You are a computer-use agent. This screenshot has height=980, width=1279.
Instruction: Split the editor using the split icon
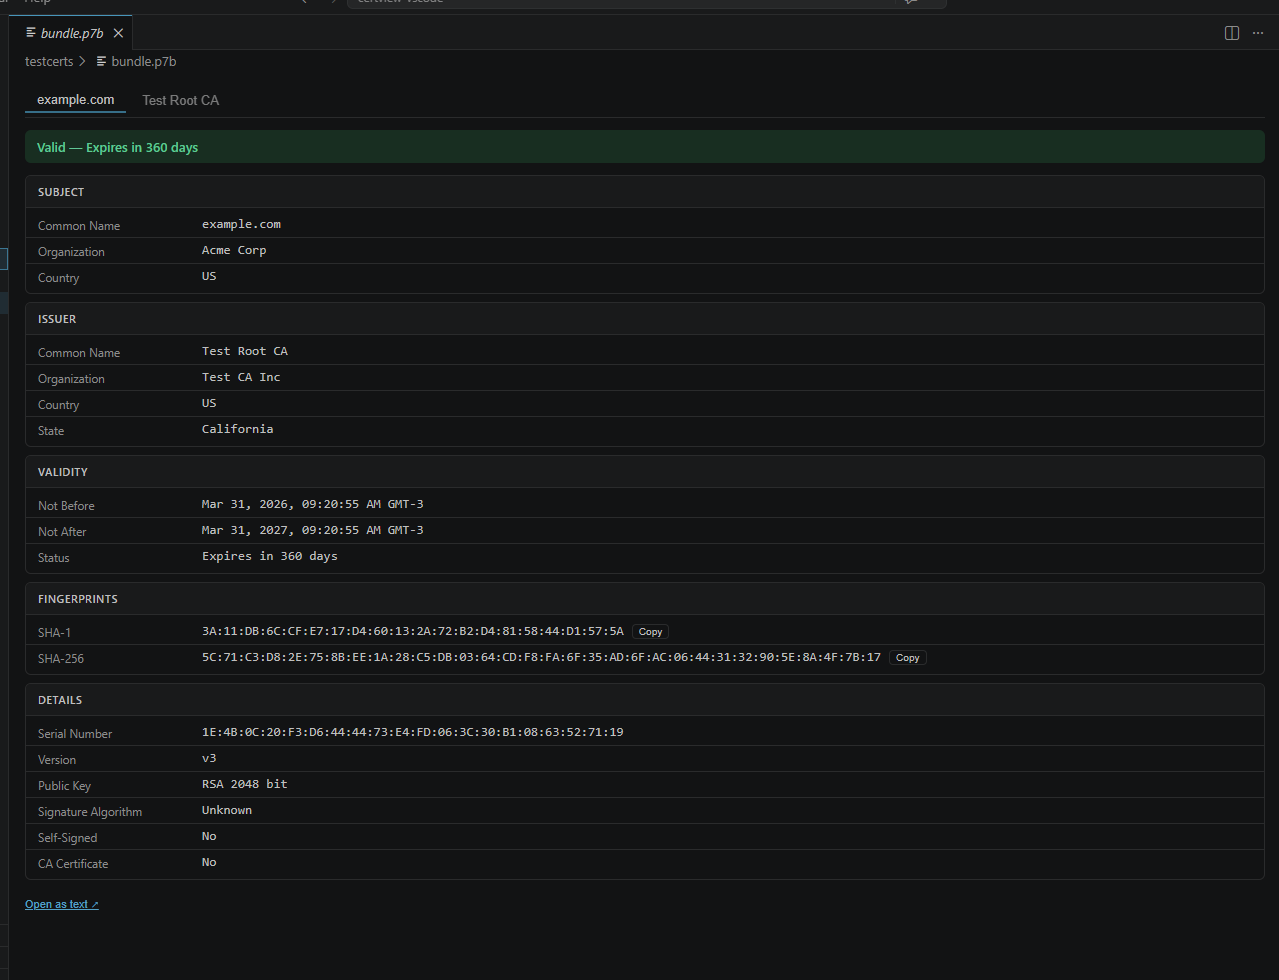coord(1231,32)
